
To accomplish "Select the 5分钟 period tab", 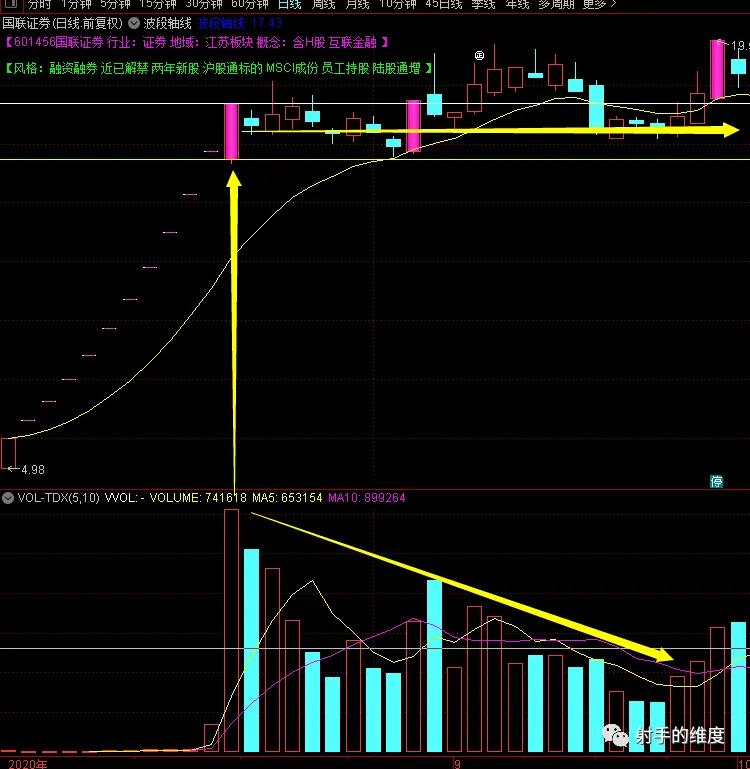I will pyautogui.click(x=115, y=4).
